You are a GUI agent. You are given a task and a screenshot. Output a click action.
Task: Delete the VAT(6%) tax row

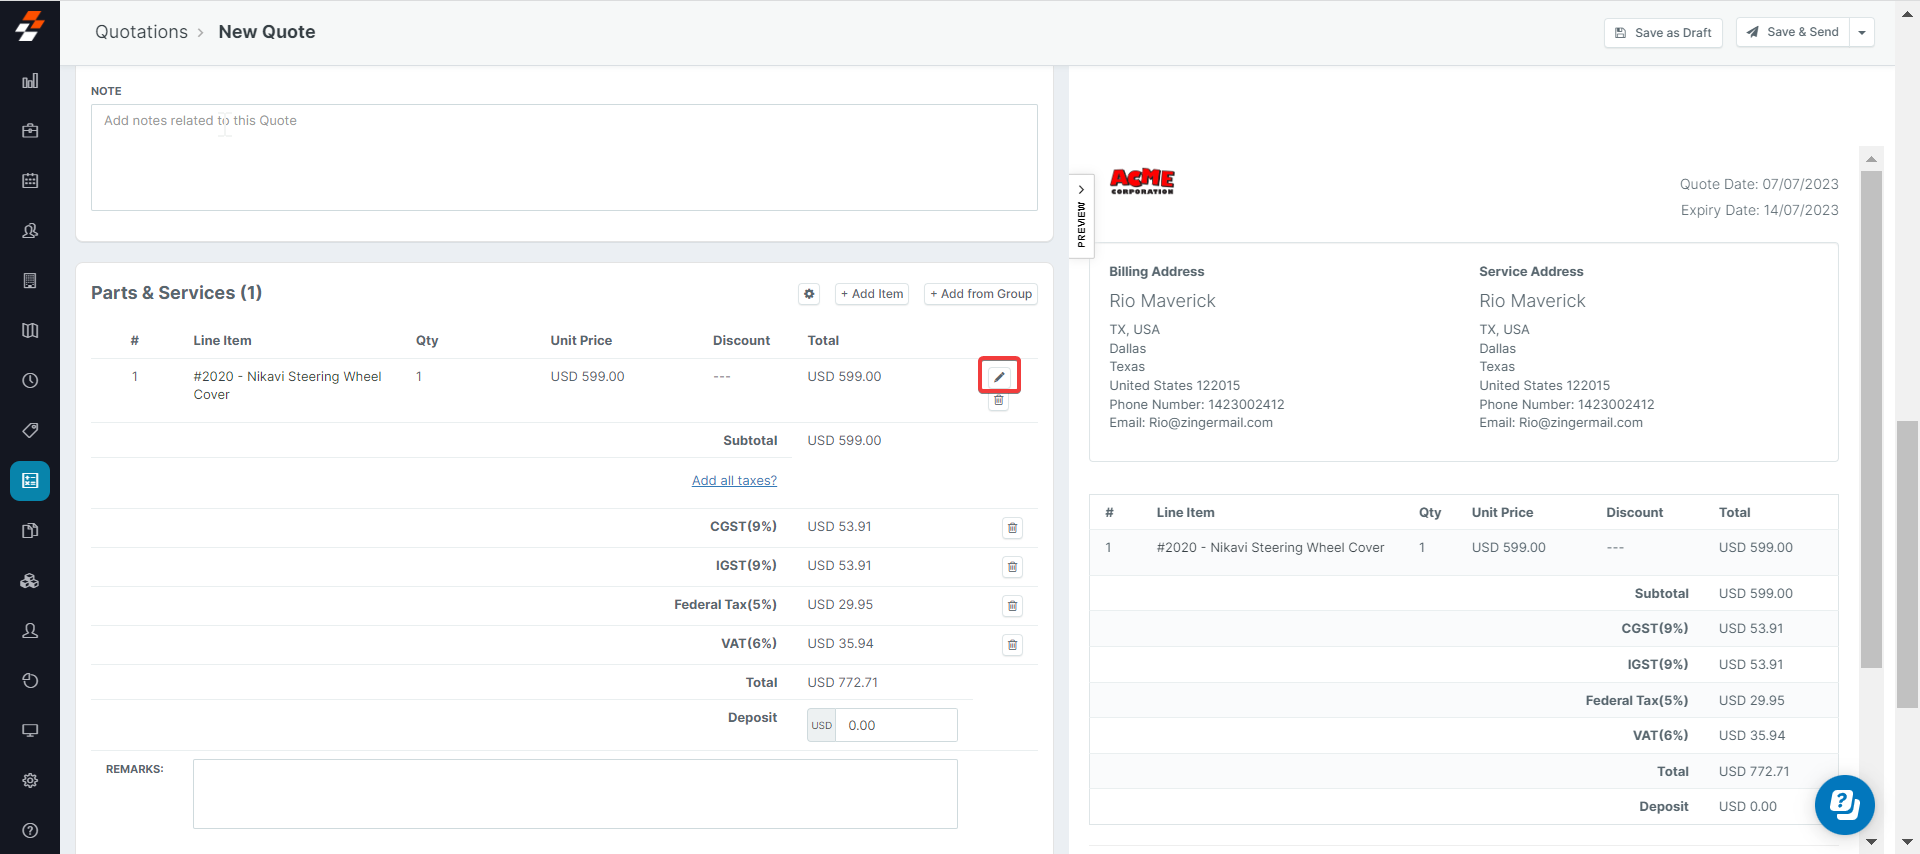click(1012, 645)
